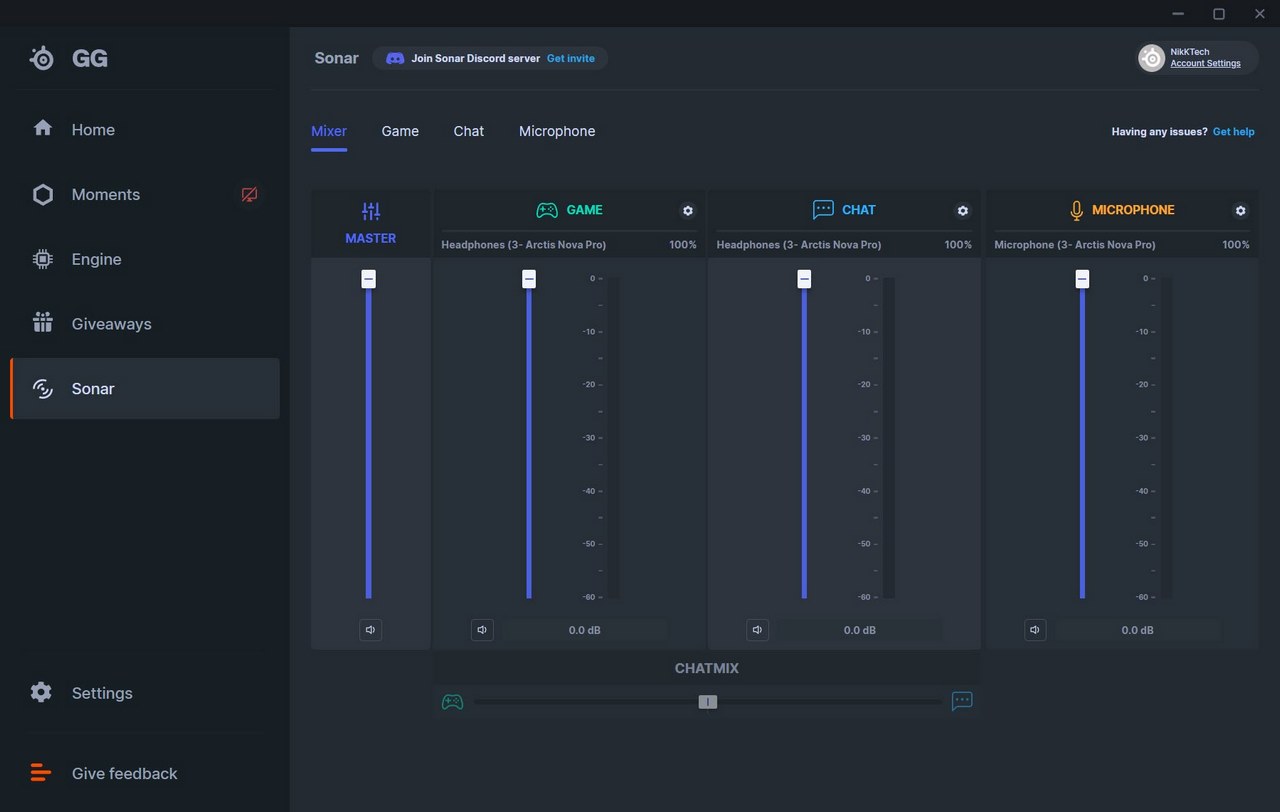Click the SteelSeries GG logo icon
This screenshot has width=1280, height=812.
tap(42, 58)
